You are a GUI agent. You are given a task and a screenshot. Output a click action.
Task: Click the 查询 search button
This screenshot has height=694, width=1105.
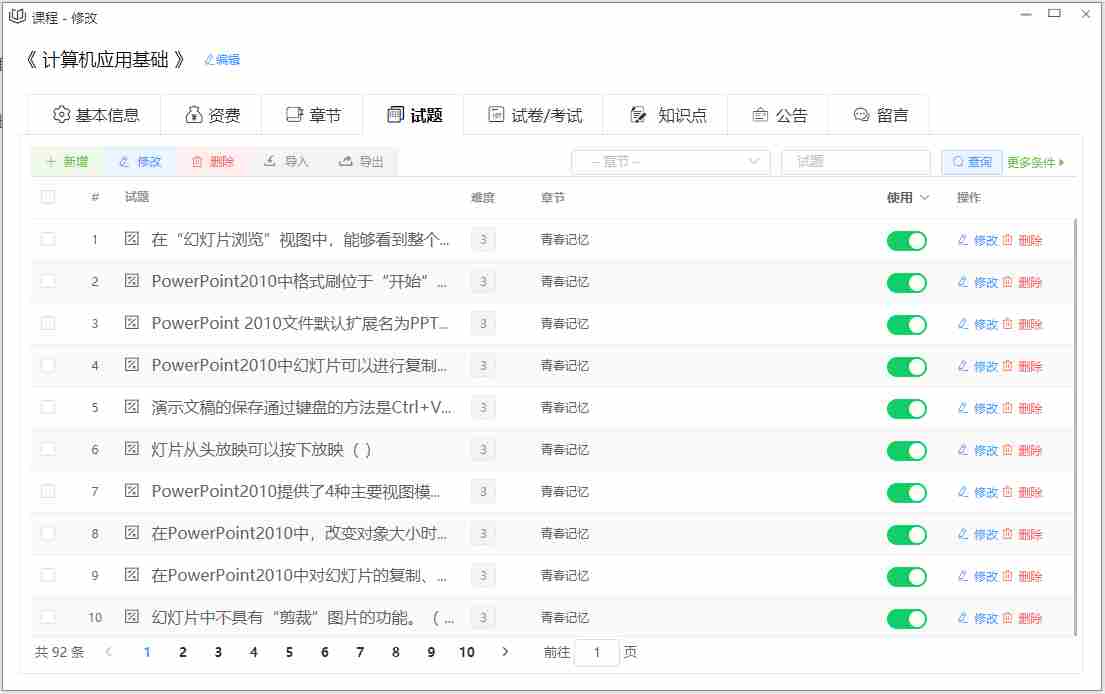(971, 162)
